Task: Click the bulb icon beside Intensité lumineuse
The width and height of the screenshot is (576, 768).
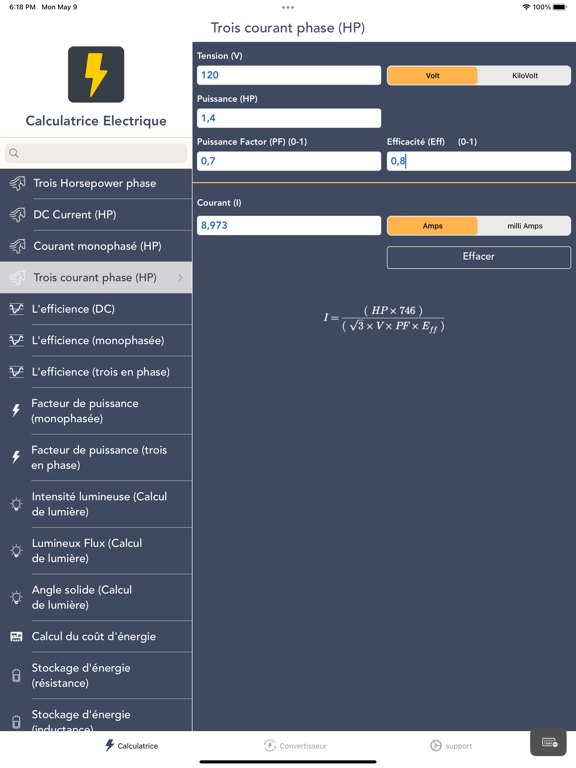Action: pyautogui.click(x=16, y=504)
